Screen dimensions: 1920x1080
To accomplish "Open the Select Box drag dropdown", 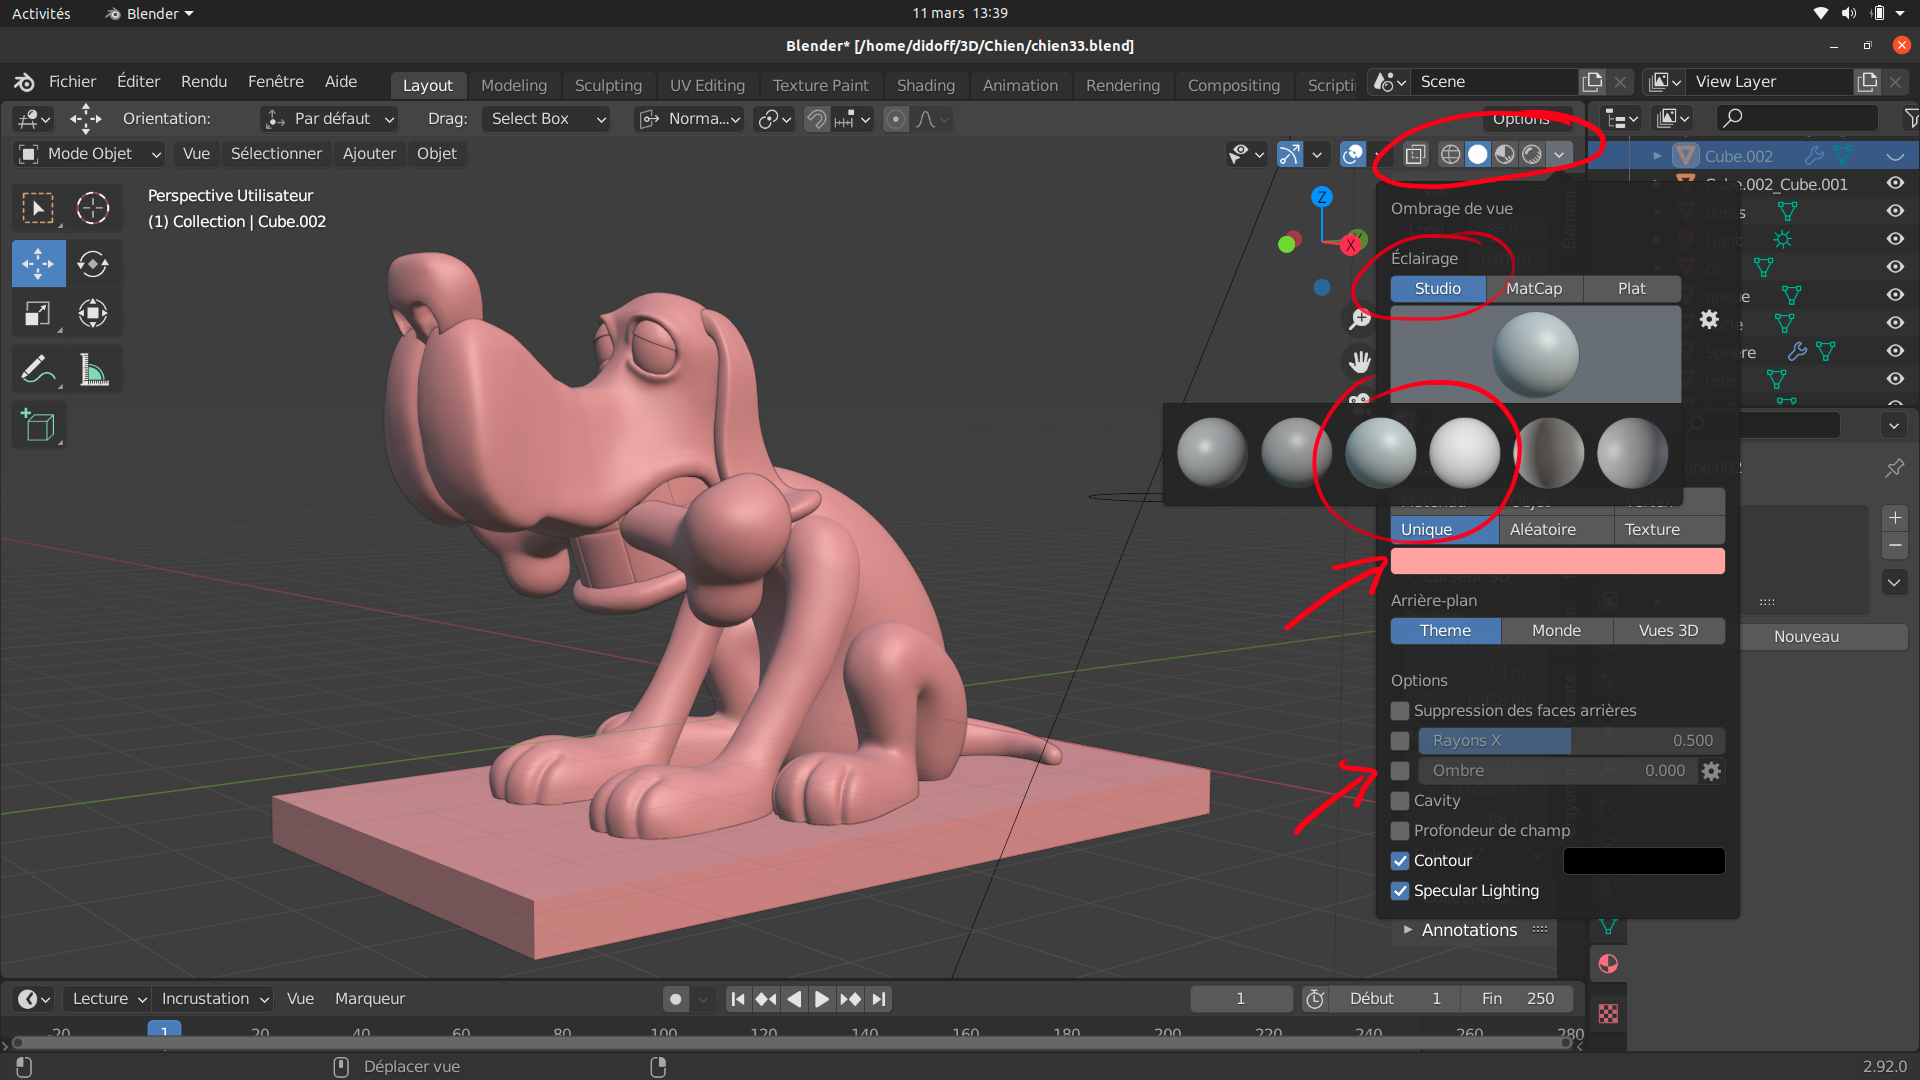I will 547,119.
